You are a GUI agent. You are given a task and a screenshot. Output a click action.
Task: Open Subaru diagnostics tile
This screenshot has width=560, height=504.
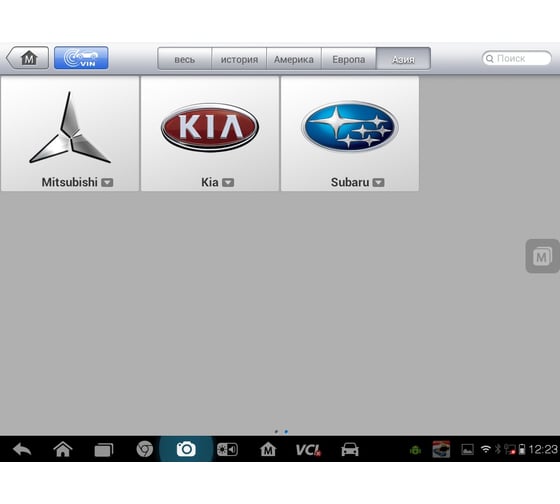tap(350, 134)
